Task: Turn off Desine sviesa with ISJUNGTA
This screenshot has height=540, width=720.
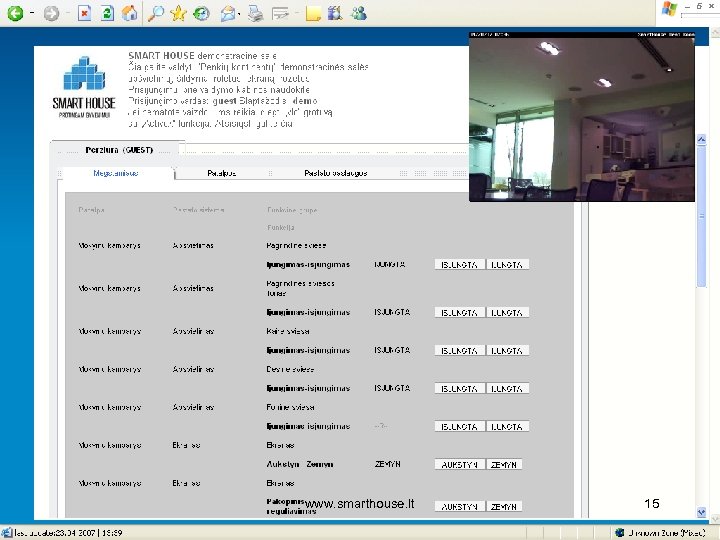Action: [459, 388]
